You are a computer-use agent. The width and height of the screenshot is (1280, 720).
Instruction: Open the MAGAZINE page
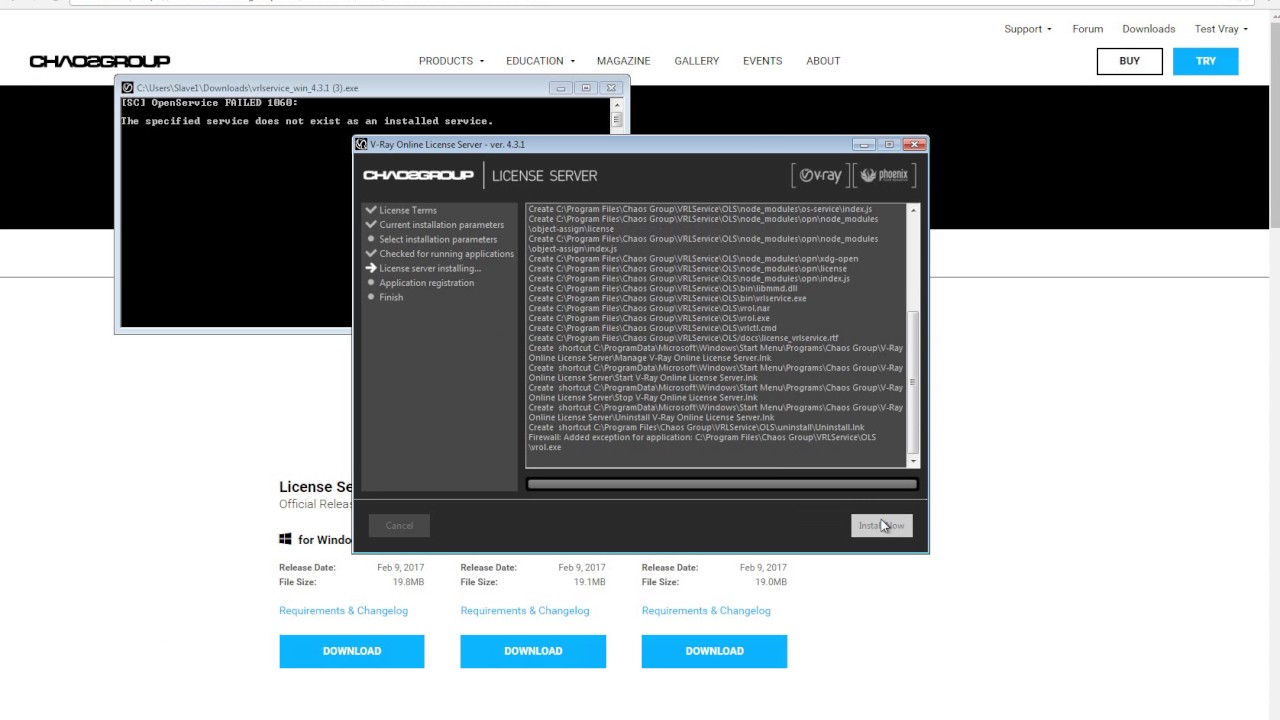click(623, 61)
